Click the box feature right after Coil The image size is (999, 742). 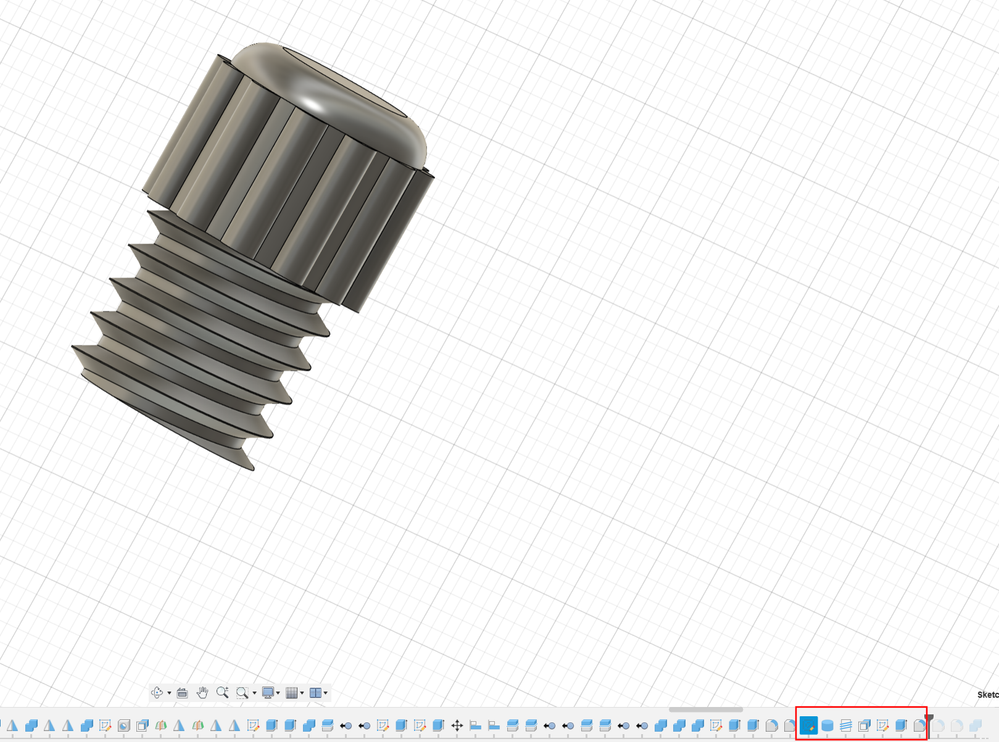click(864, 725)
